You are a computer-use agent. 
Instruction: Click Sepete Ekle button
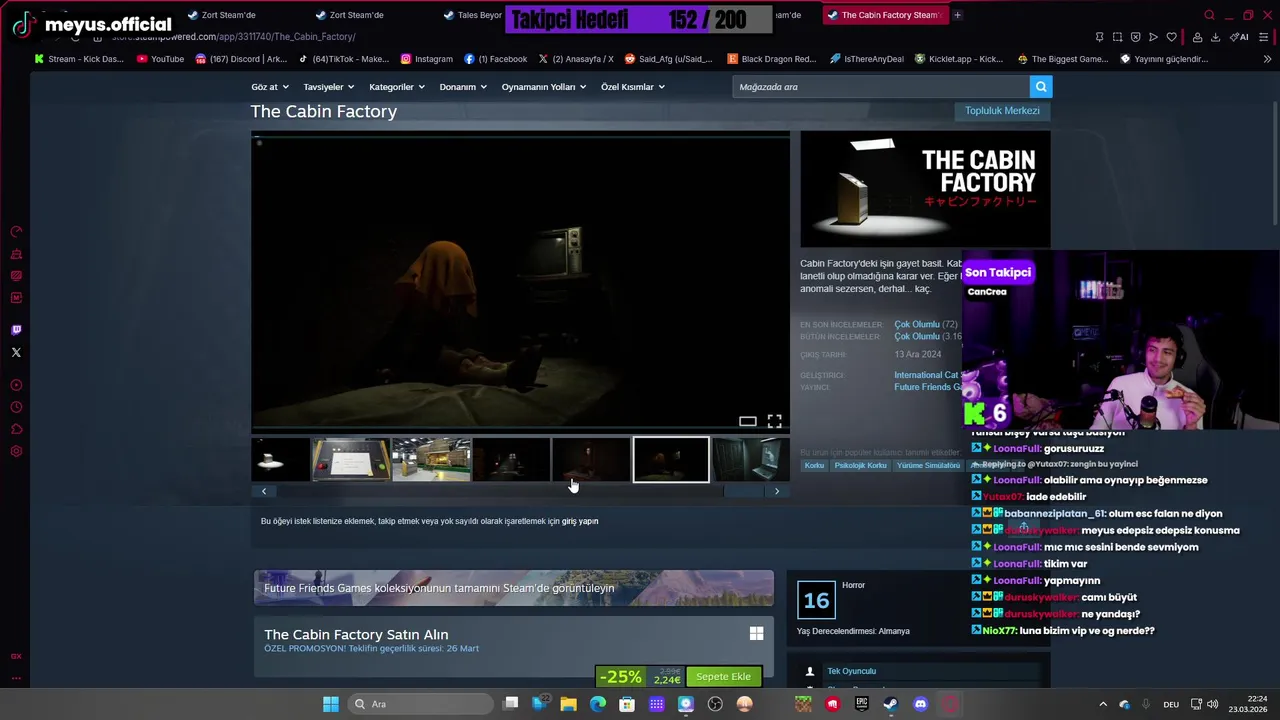point(723,677)
